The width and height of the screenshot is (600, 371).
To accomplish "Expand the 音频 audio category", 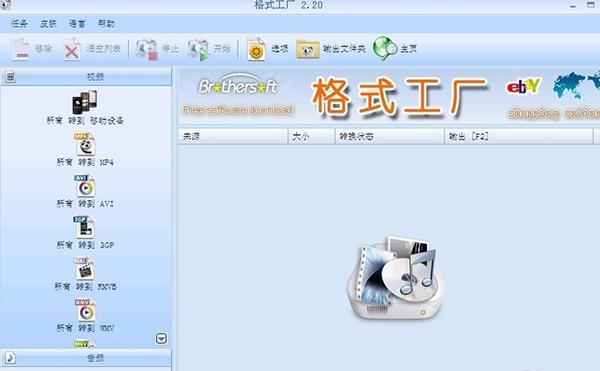I will 86,358.
